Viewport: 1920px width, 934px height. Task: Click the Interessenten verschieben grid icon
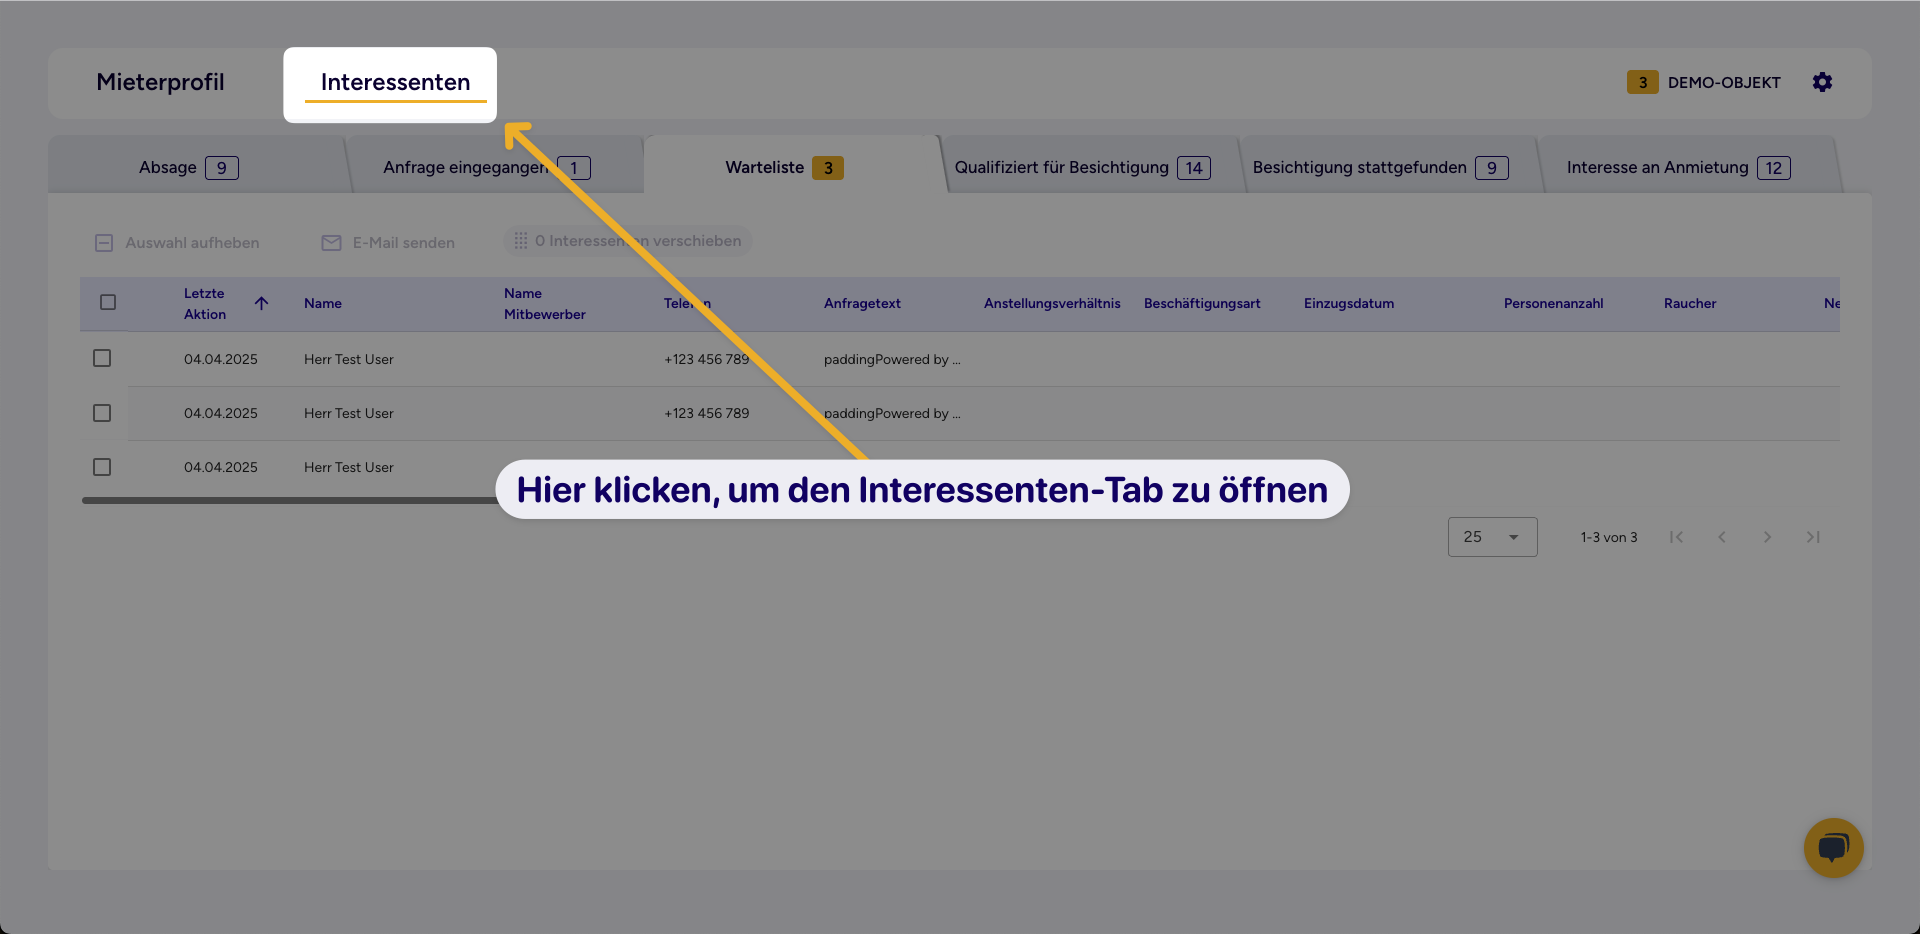521,240
